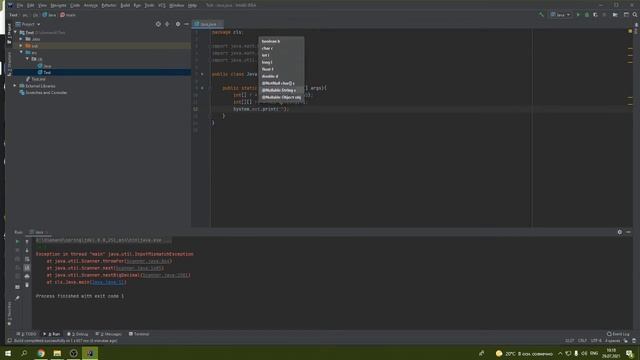Image resolution: width=640 pixels, height=360 pixels.
Task: Click the Build project hammer icon
Action: [x=542, y=15]
